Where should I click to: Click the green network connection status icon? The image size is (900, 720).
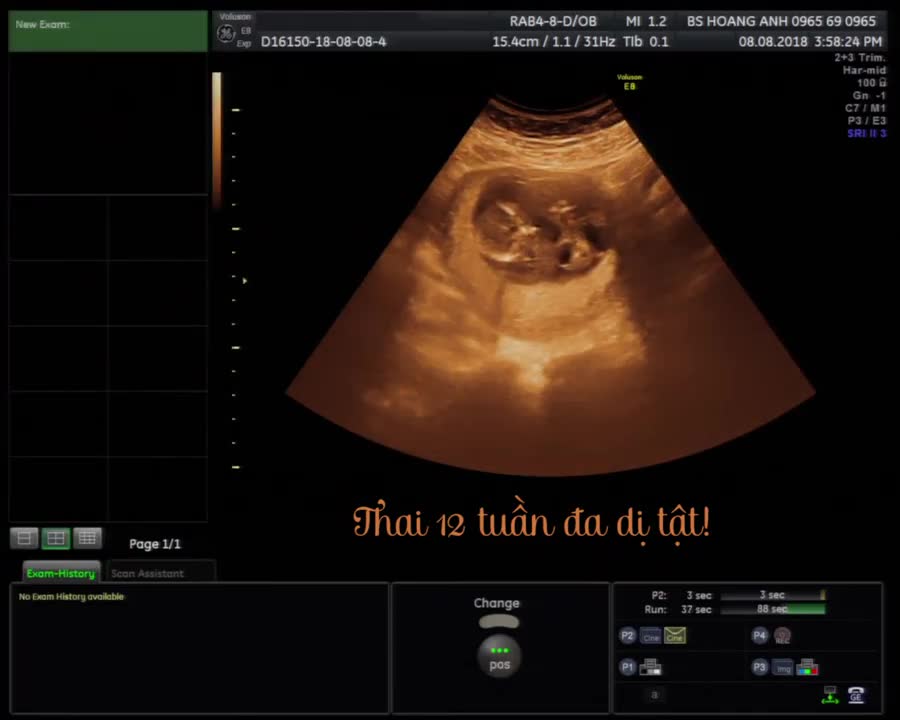point(830,695)
